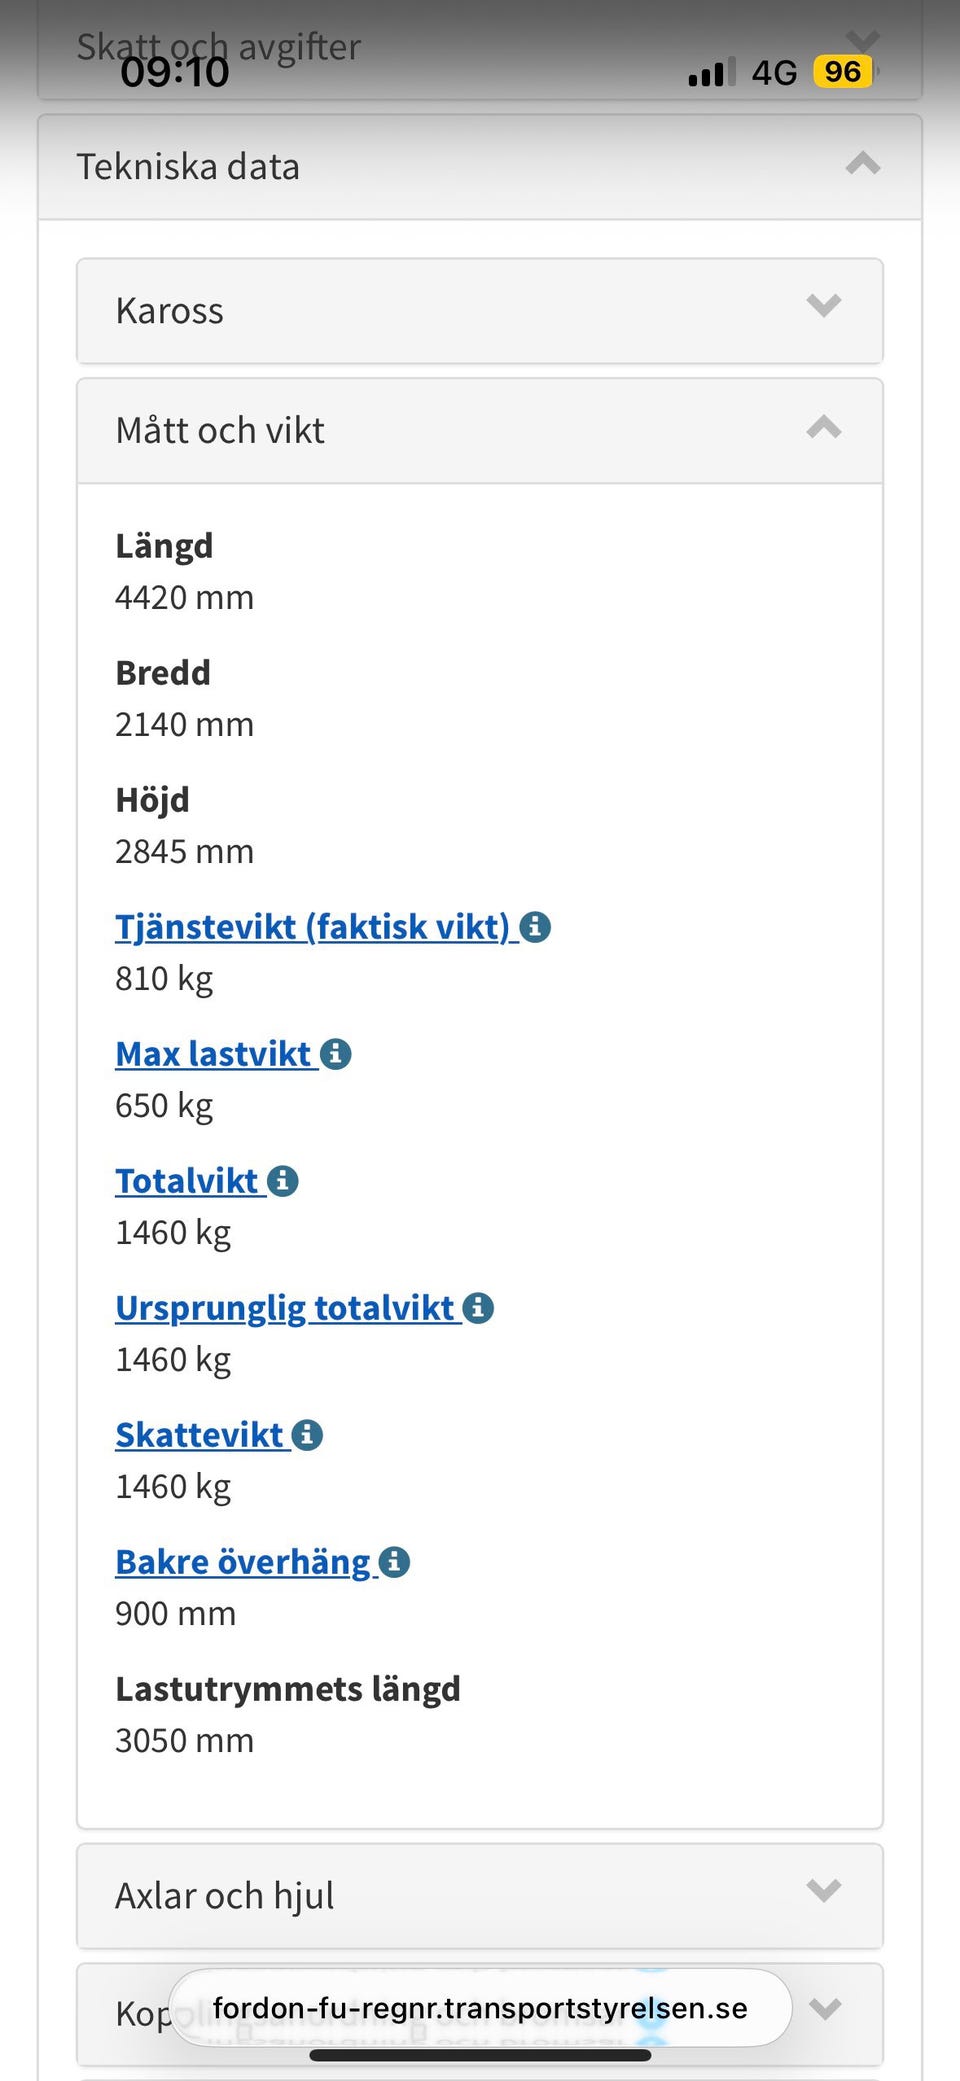Click the Ursprunglig totalvikt link

pos(285,1308)
